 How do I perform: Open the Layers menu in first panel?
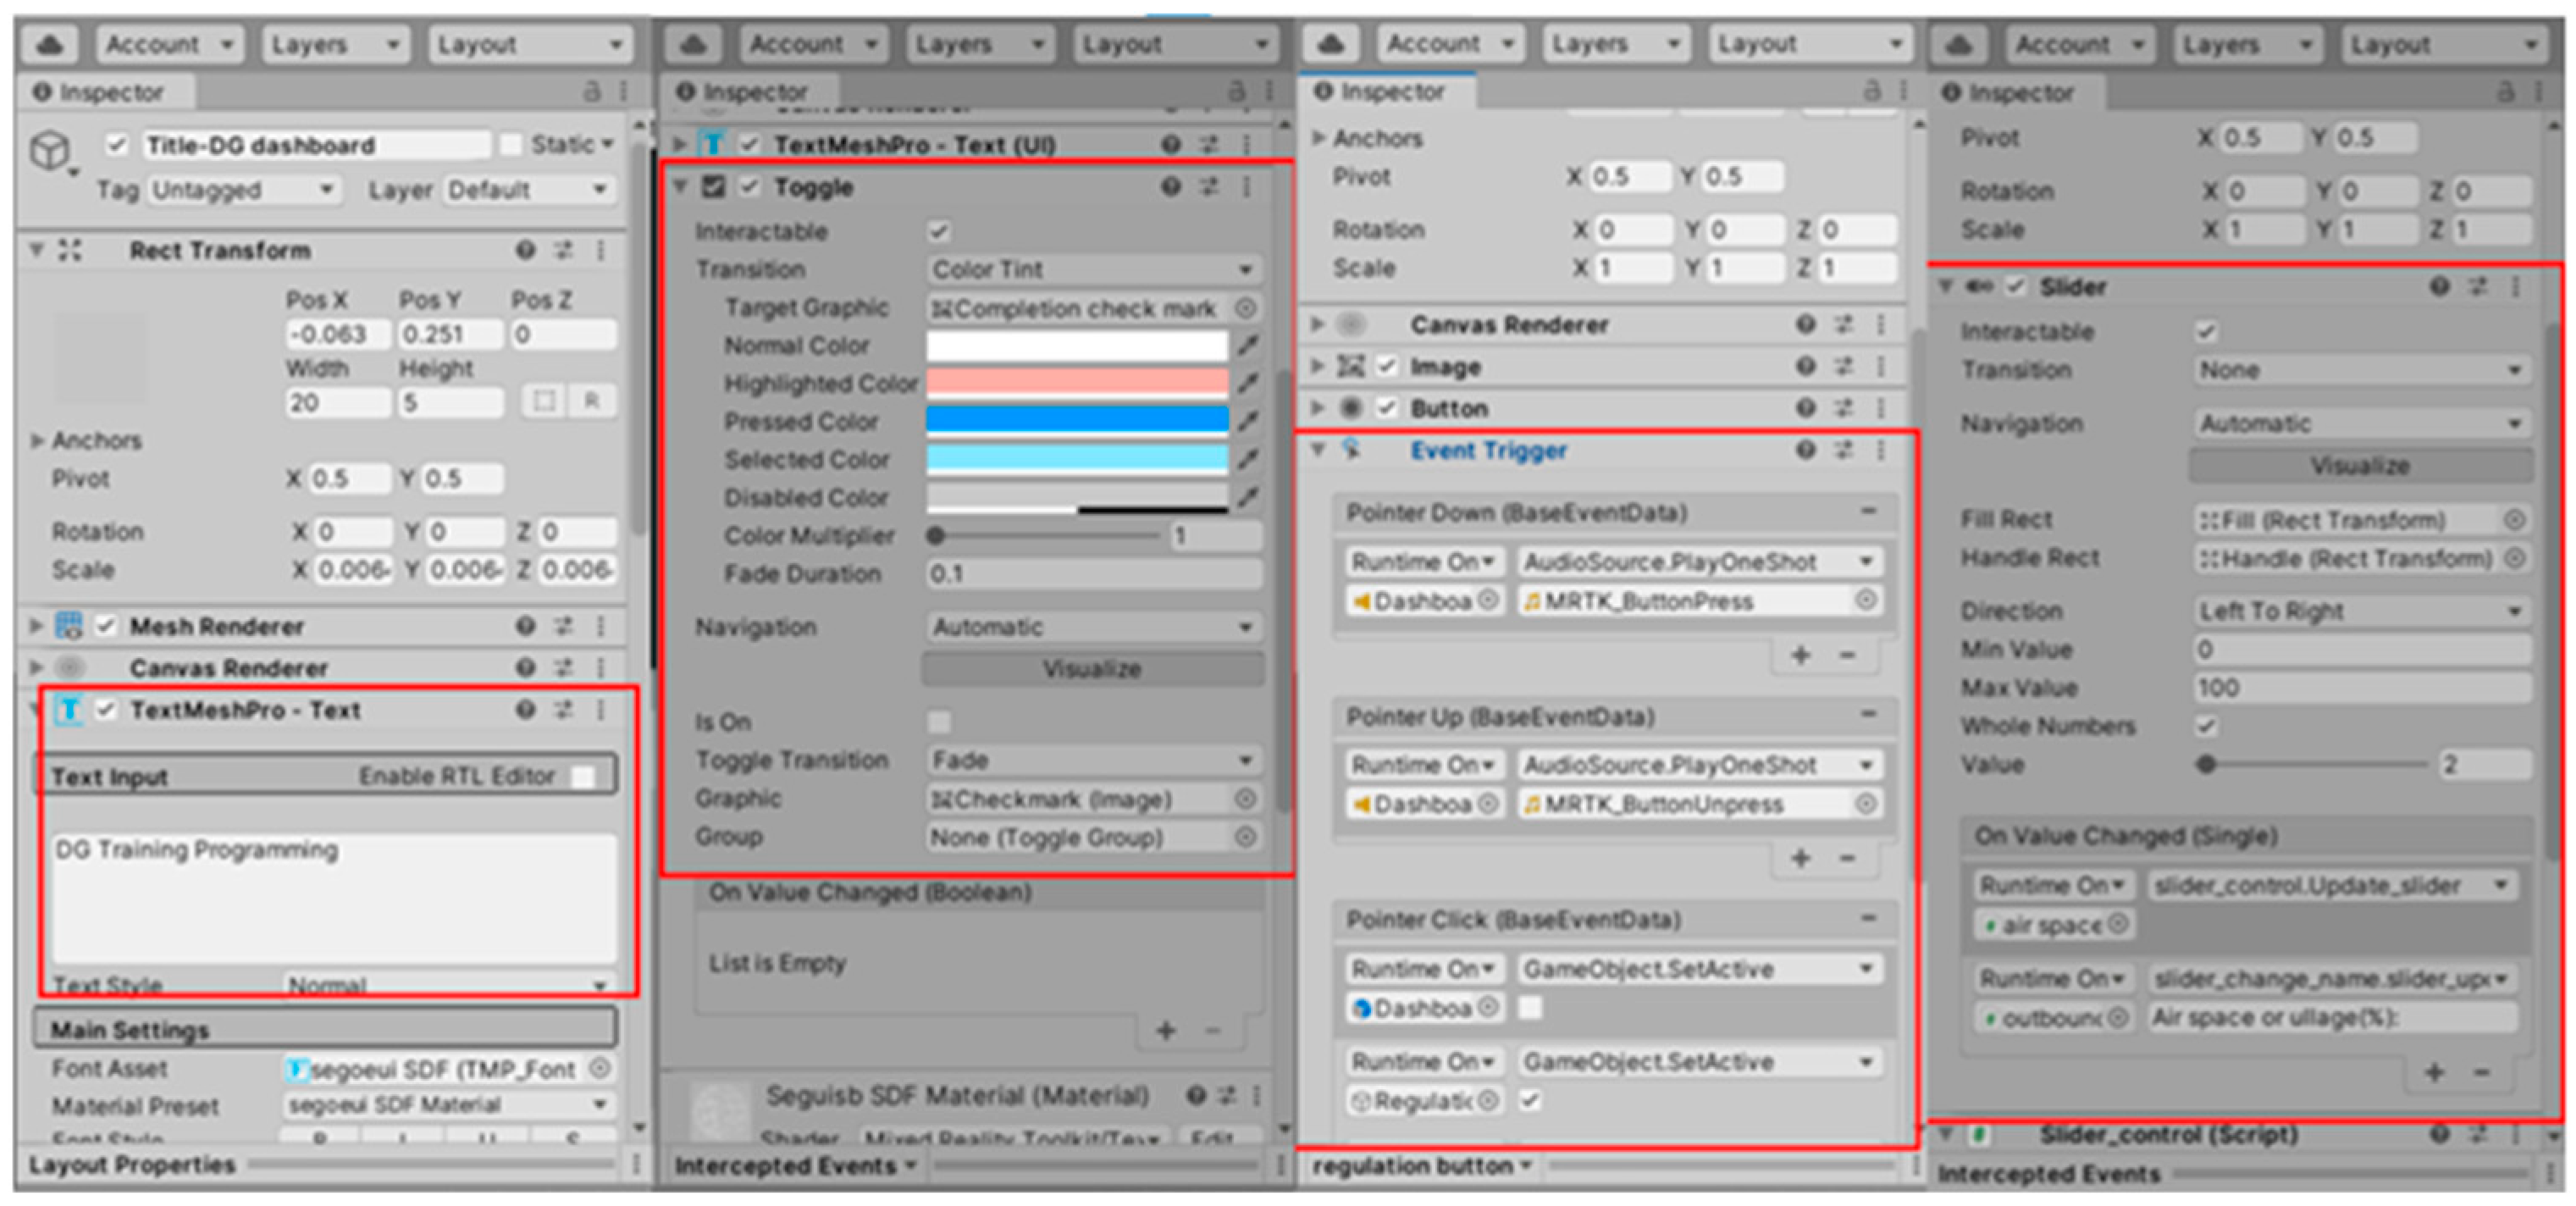334,45
